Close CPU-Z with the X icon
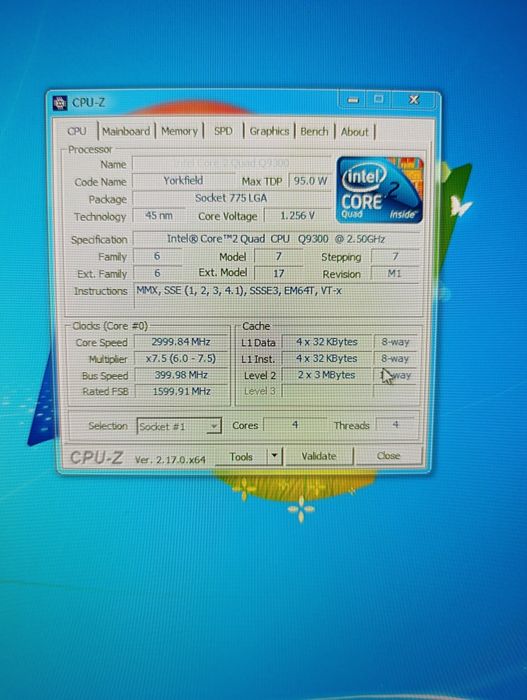 point(414,100)
